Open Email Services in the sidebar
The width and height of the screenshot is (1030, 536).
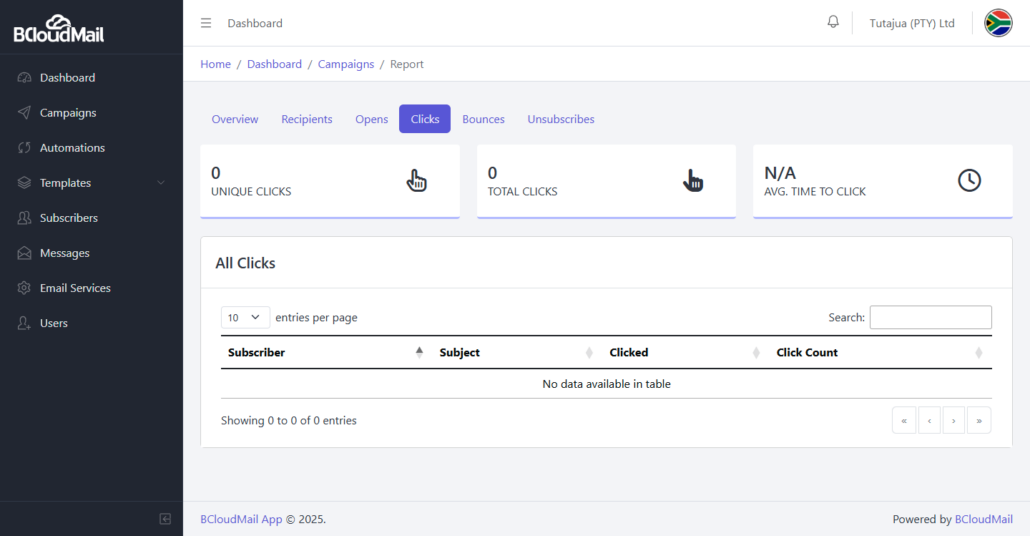(x=75, y=288)
